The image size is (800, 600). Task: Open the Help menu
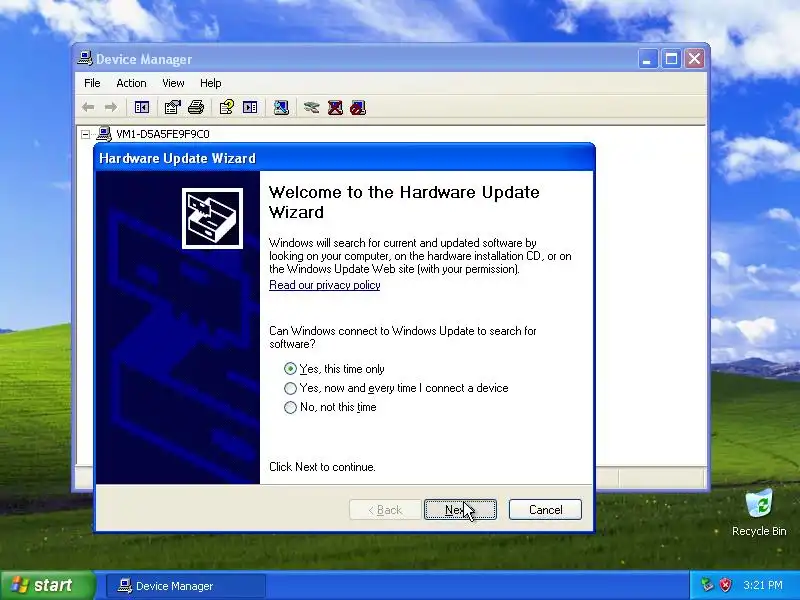(210, 83)
